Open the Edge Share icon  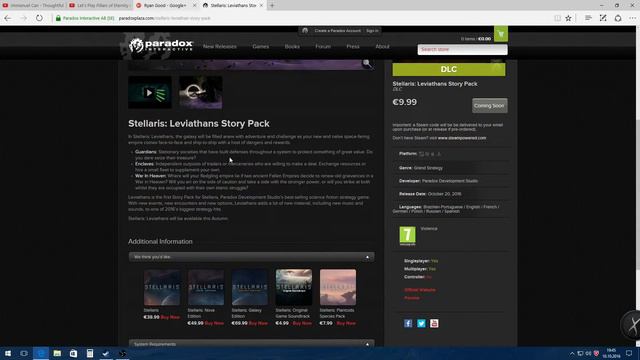[x=618, y=18]
